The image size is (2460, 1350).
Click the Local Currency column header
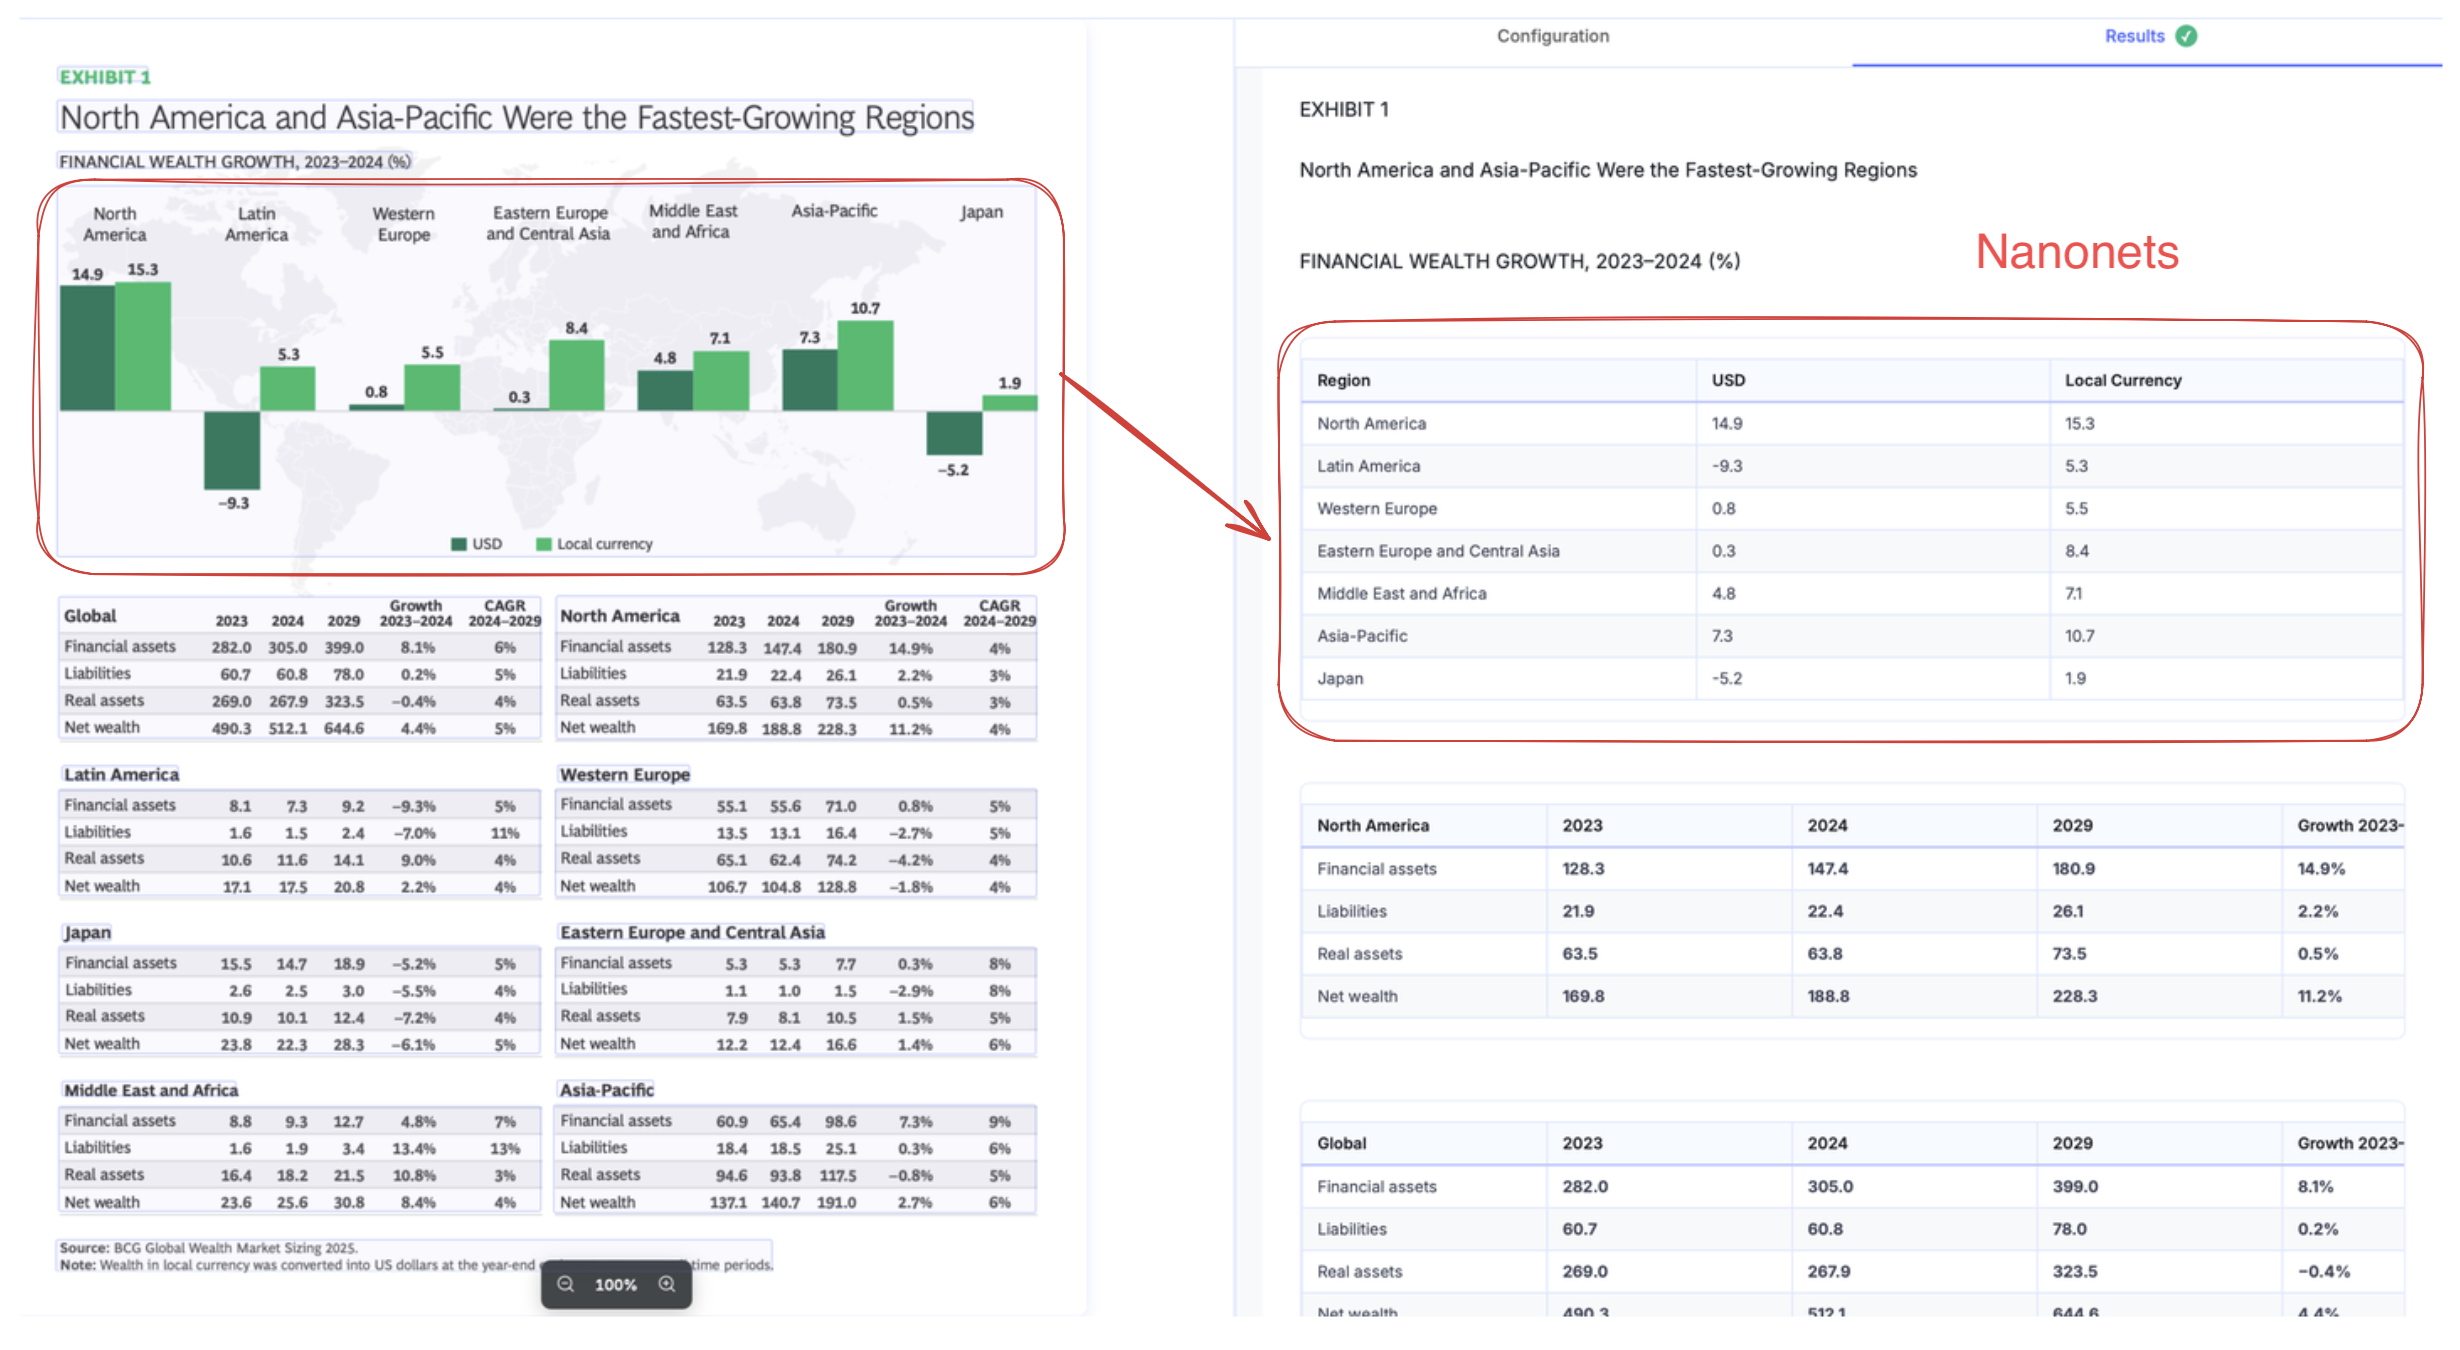coord(2122,380)
